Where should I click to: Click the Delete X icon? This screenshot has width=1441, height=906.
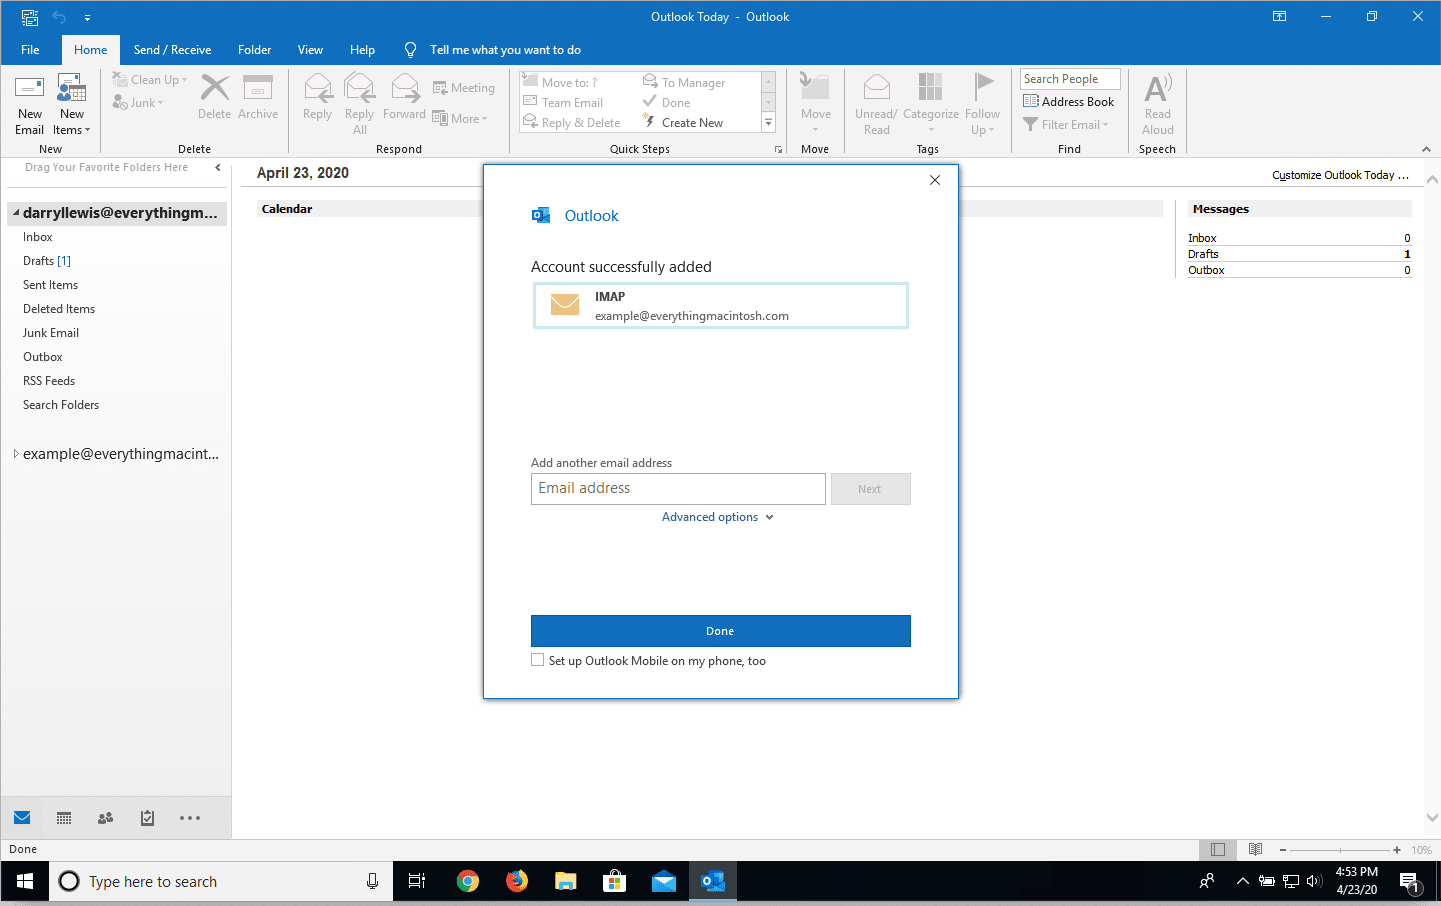(x=214, y=88)
